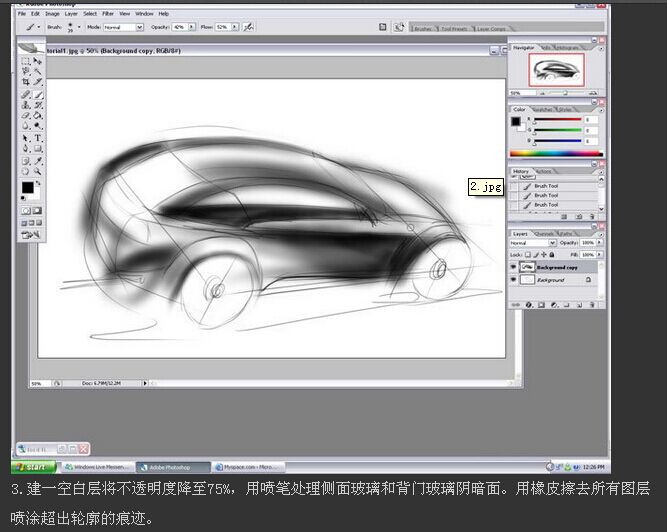Select the Notes tool
Viewport: 667px width, 532px height.
[26, 161]
